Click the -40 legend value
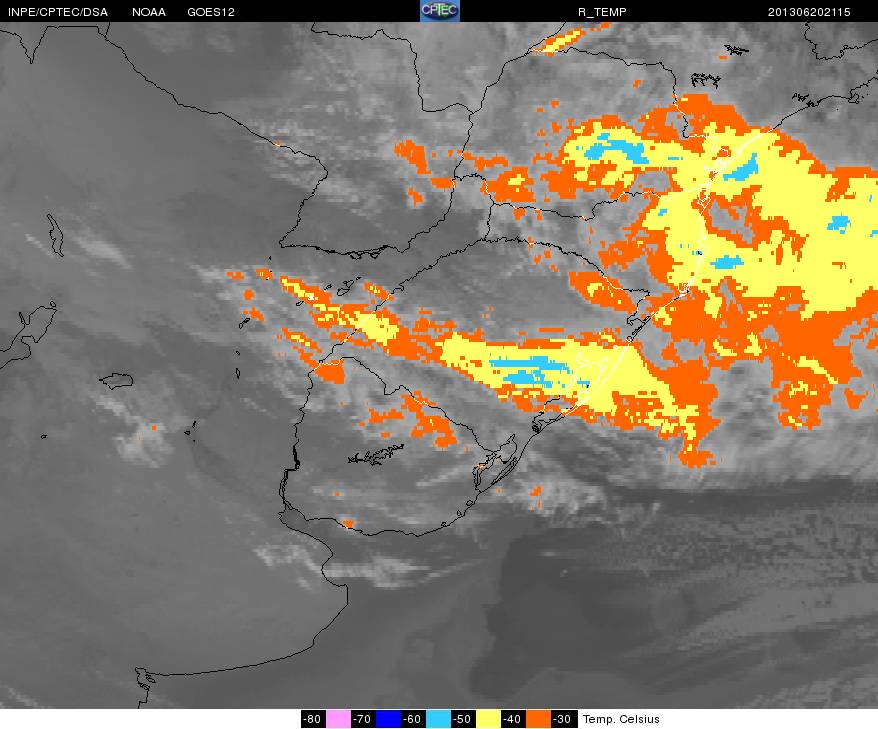Image resolution: width=878 pixels, height=729 pixels. 513,719
